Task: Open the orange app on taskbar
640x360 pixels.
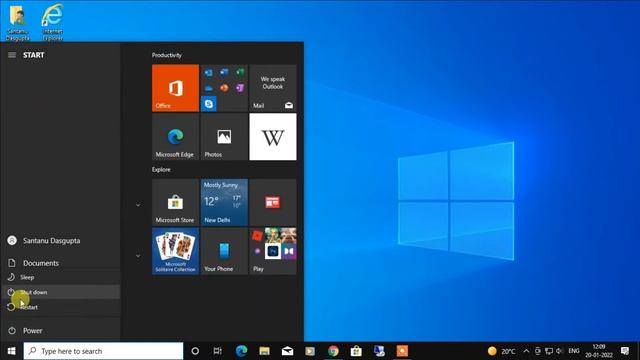Action: pos(402,351)
